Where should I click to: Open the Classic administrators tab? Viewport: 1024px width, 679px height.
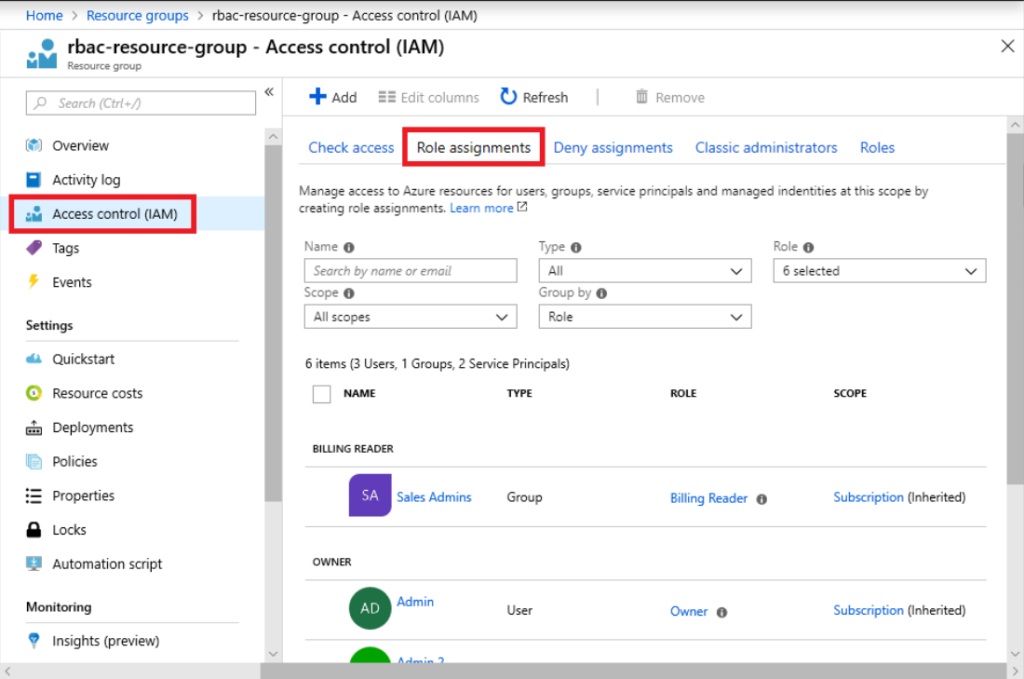pos(766,147)
